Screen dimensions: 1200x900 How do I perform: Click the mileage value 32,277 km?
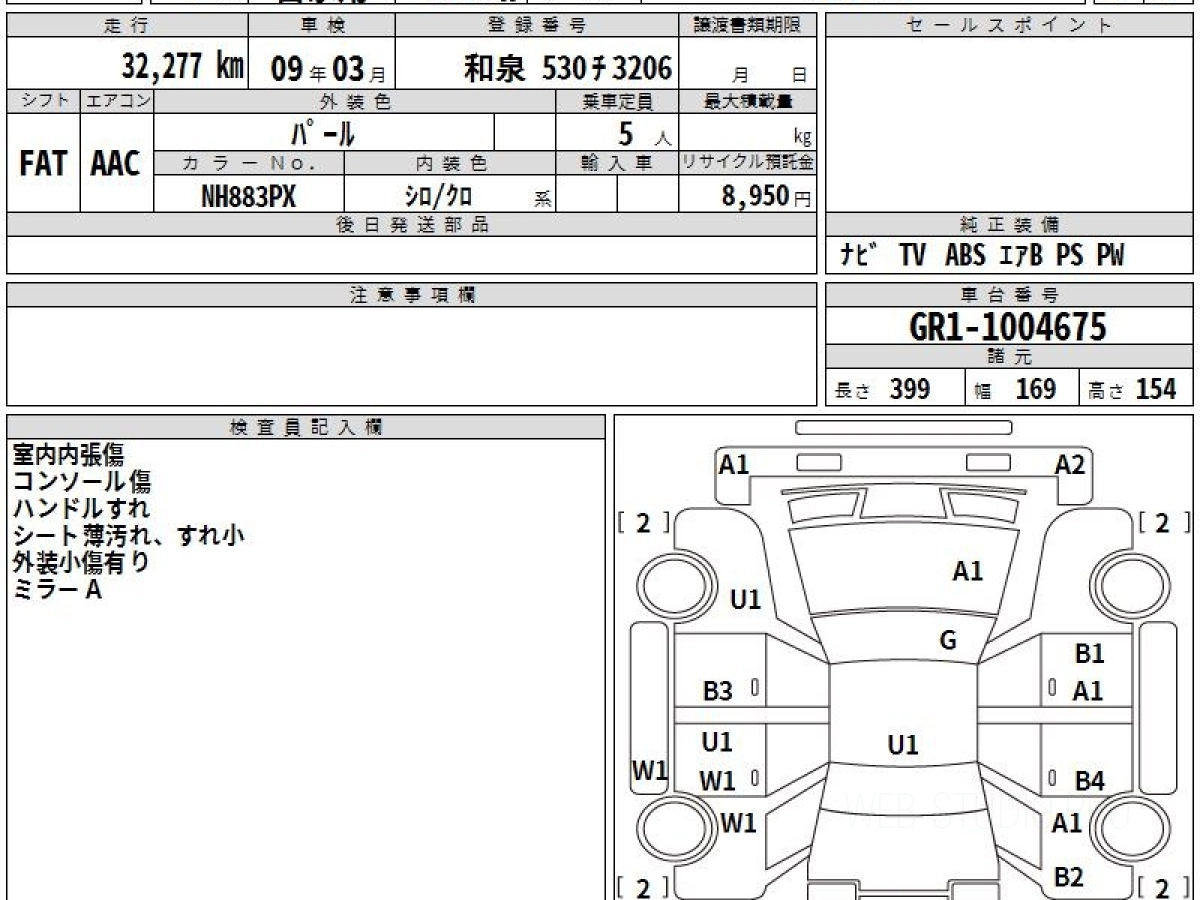183,67
